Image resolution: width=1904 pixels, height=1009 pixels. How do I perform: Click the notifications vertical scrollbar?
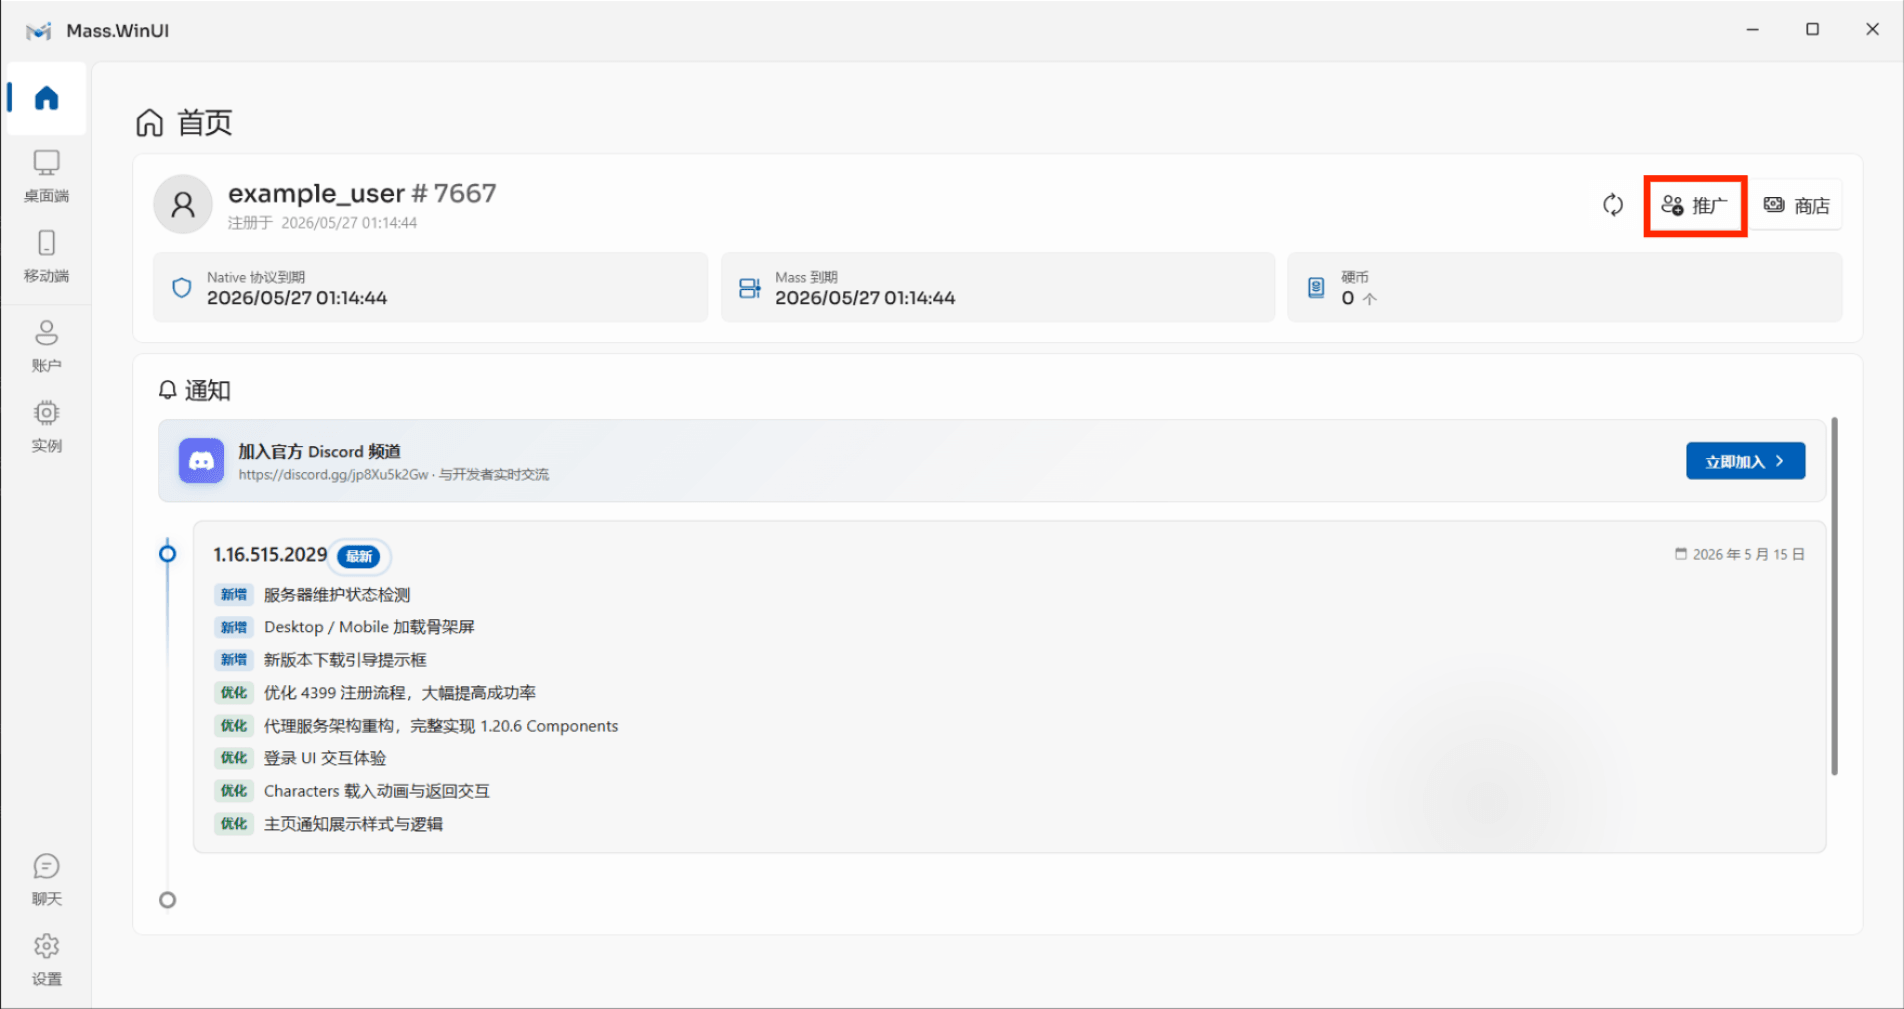click(x=1834, y=596)
